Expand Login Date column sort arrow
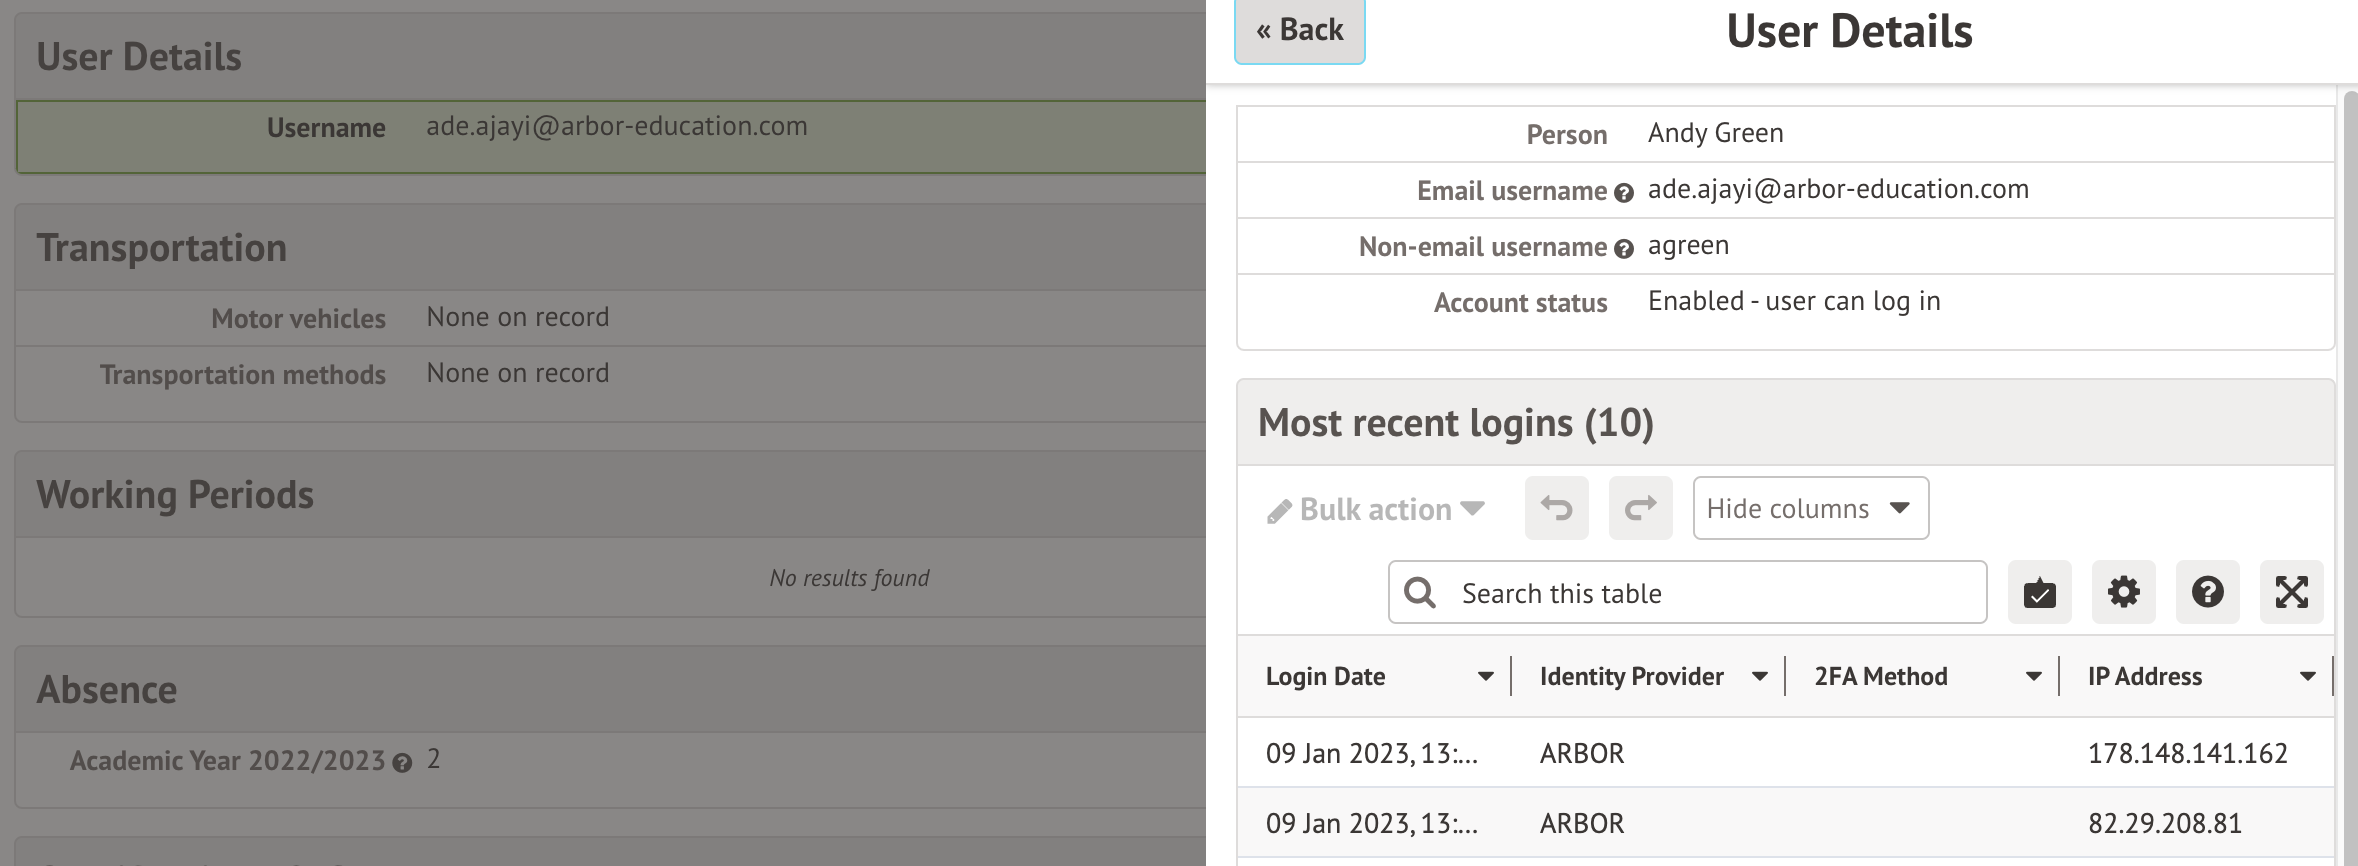 click(1486, 677)
